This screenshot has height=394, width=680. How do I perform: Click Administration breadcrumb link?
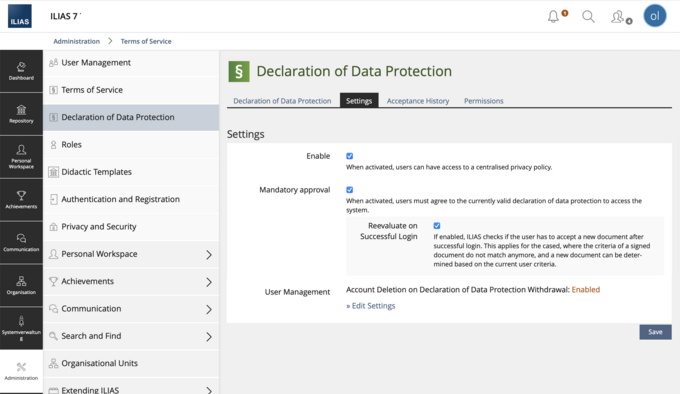(76, 41)
